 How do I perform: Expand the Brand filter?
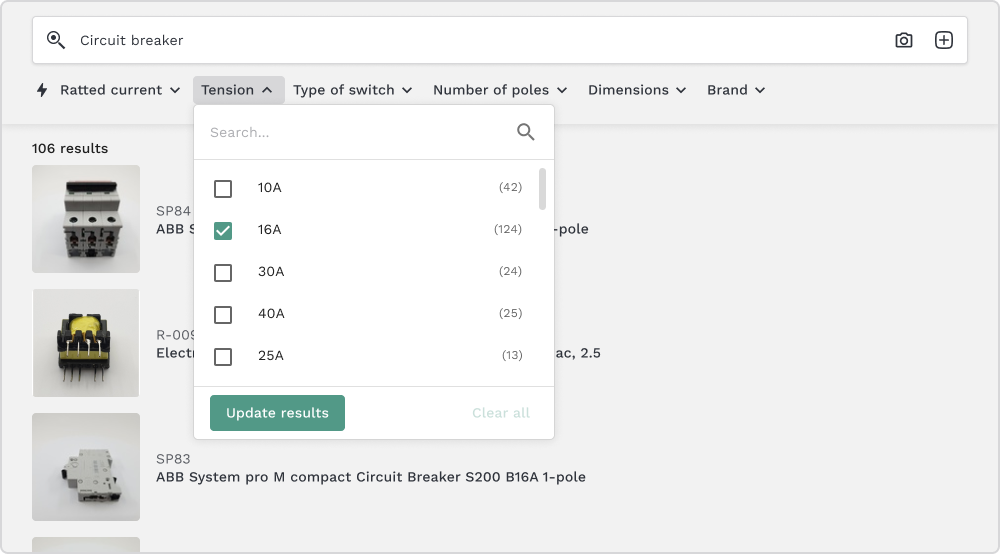[736, 90]
